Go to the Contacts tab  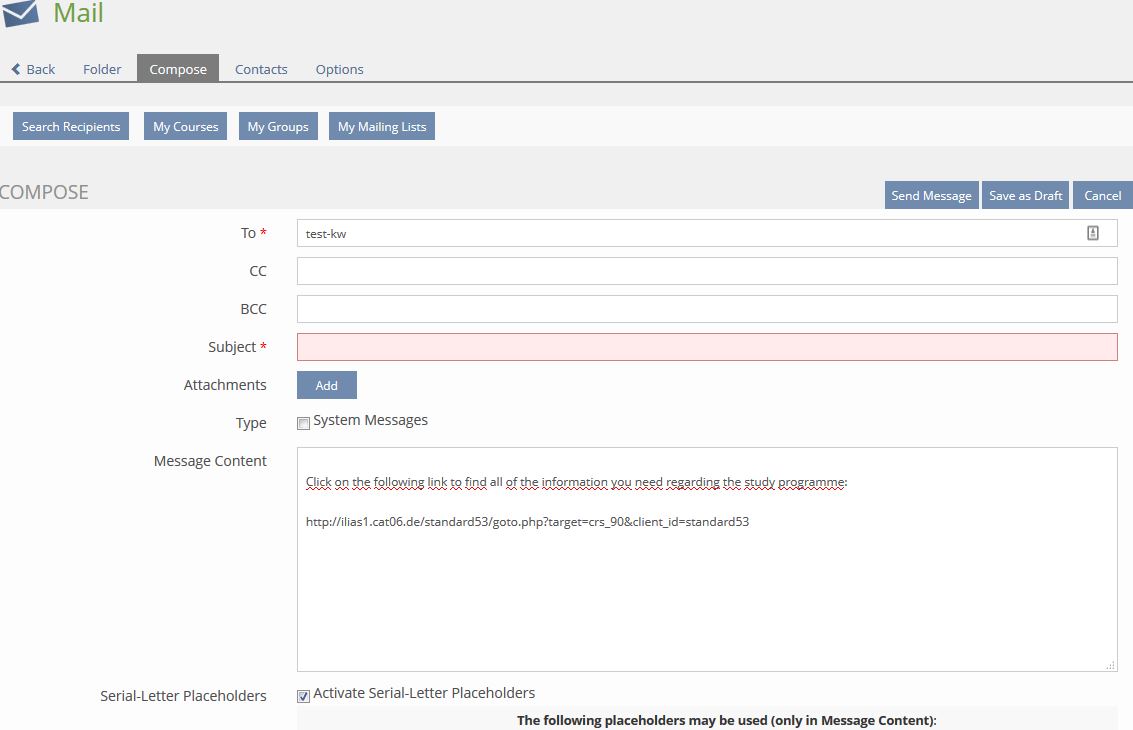point(261,69)
